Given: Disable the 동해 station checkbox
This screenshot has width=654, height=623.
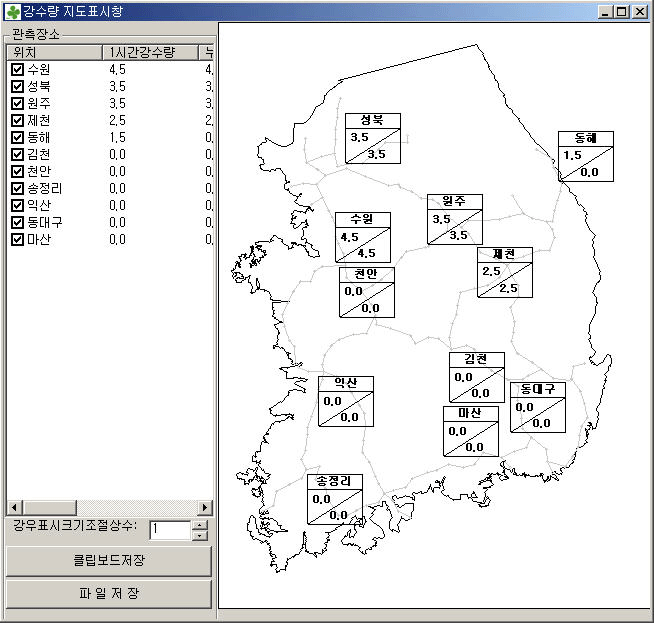Looking at the screenshot, I should tap(17, 137).
